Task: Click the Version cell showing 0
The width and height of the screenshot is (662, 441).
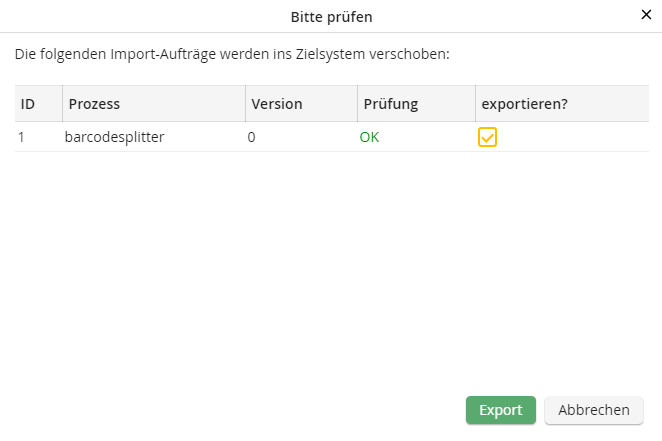Action: coord(252,137)
